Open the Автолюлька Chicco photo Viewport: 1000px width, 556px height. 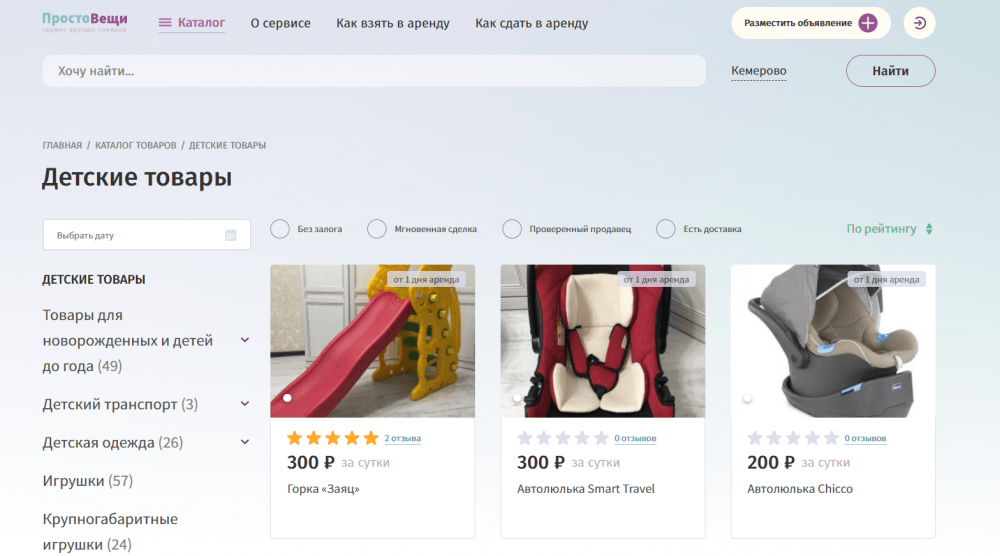[833, 341]
